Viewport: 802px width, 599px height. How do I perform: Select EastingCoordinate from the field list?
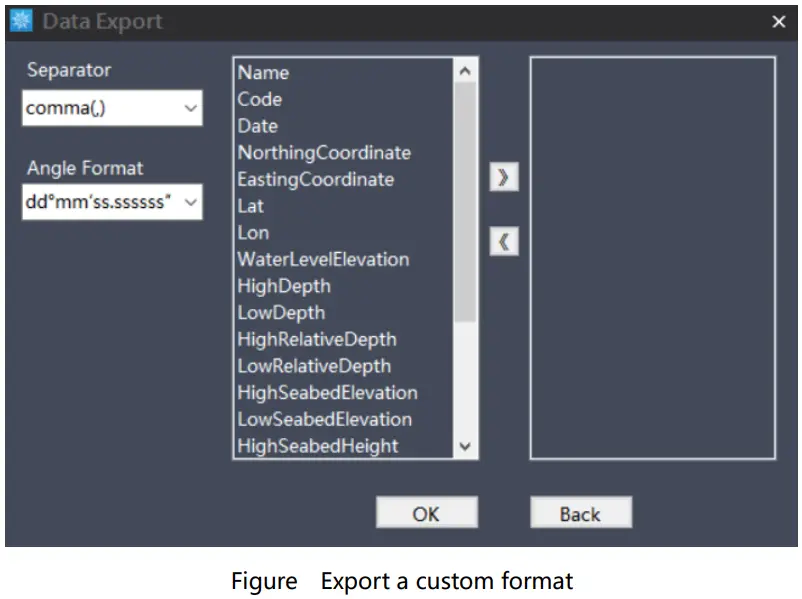point(315,179)
